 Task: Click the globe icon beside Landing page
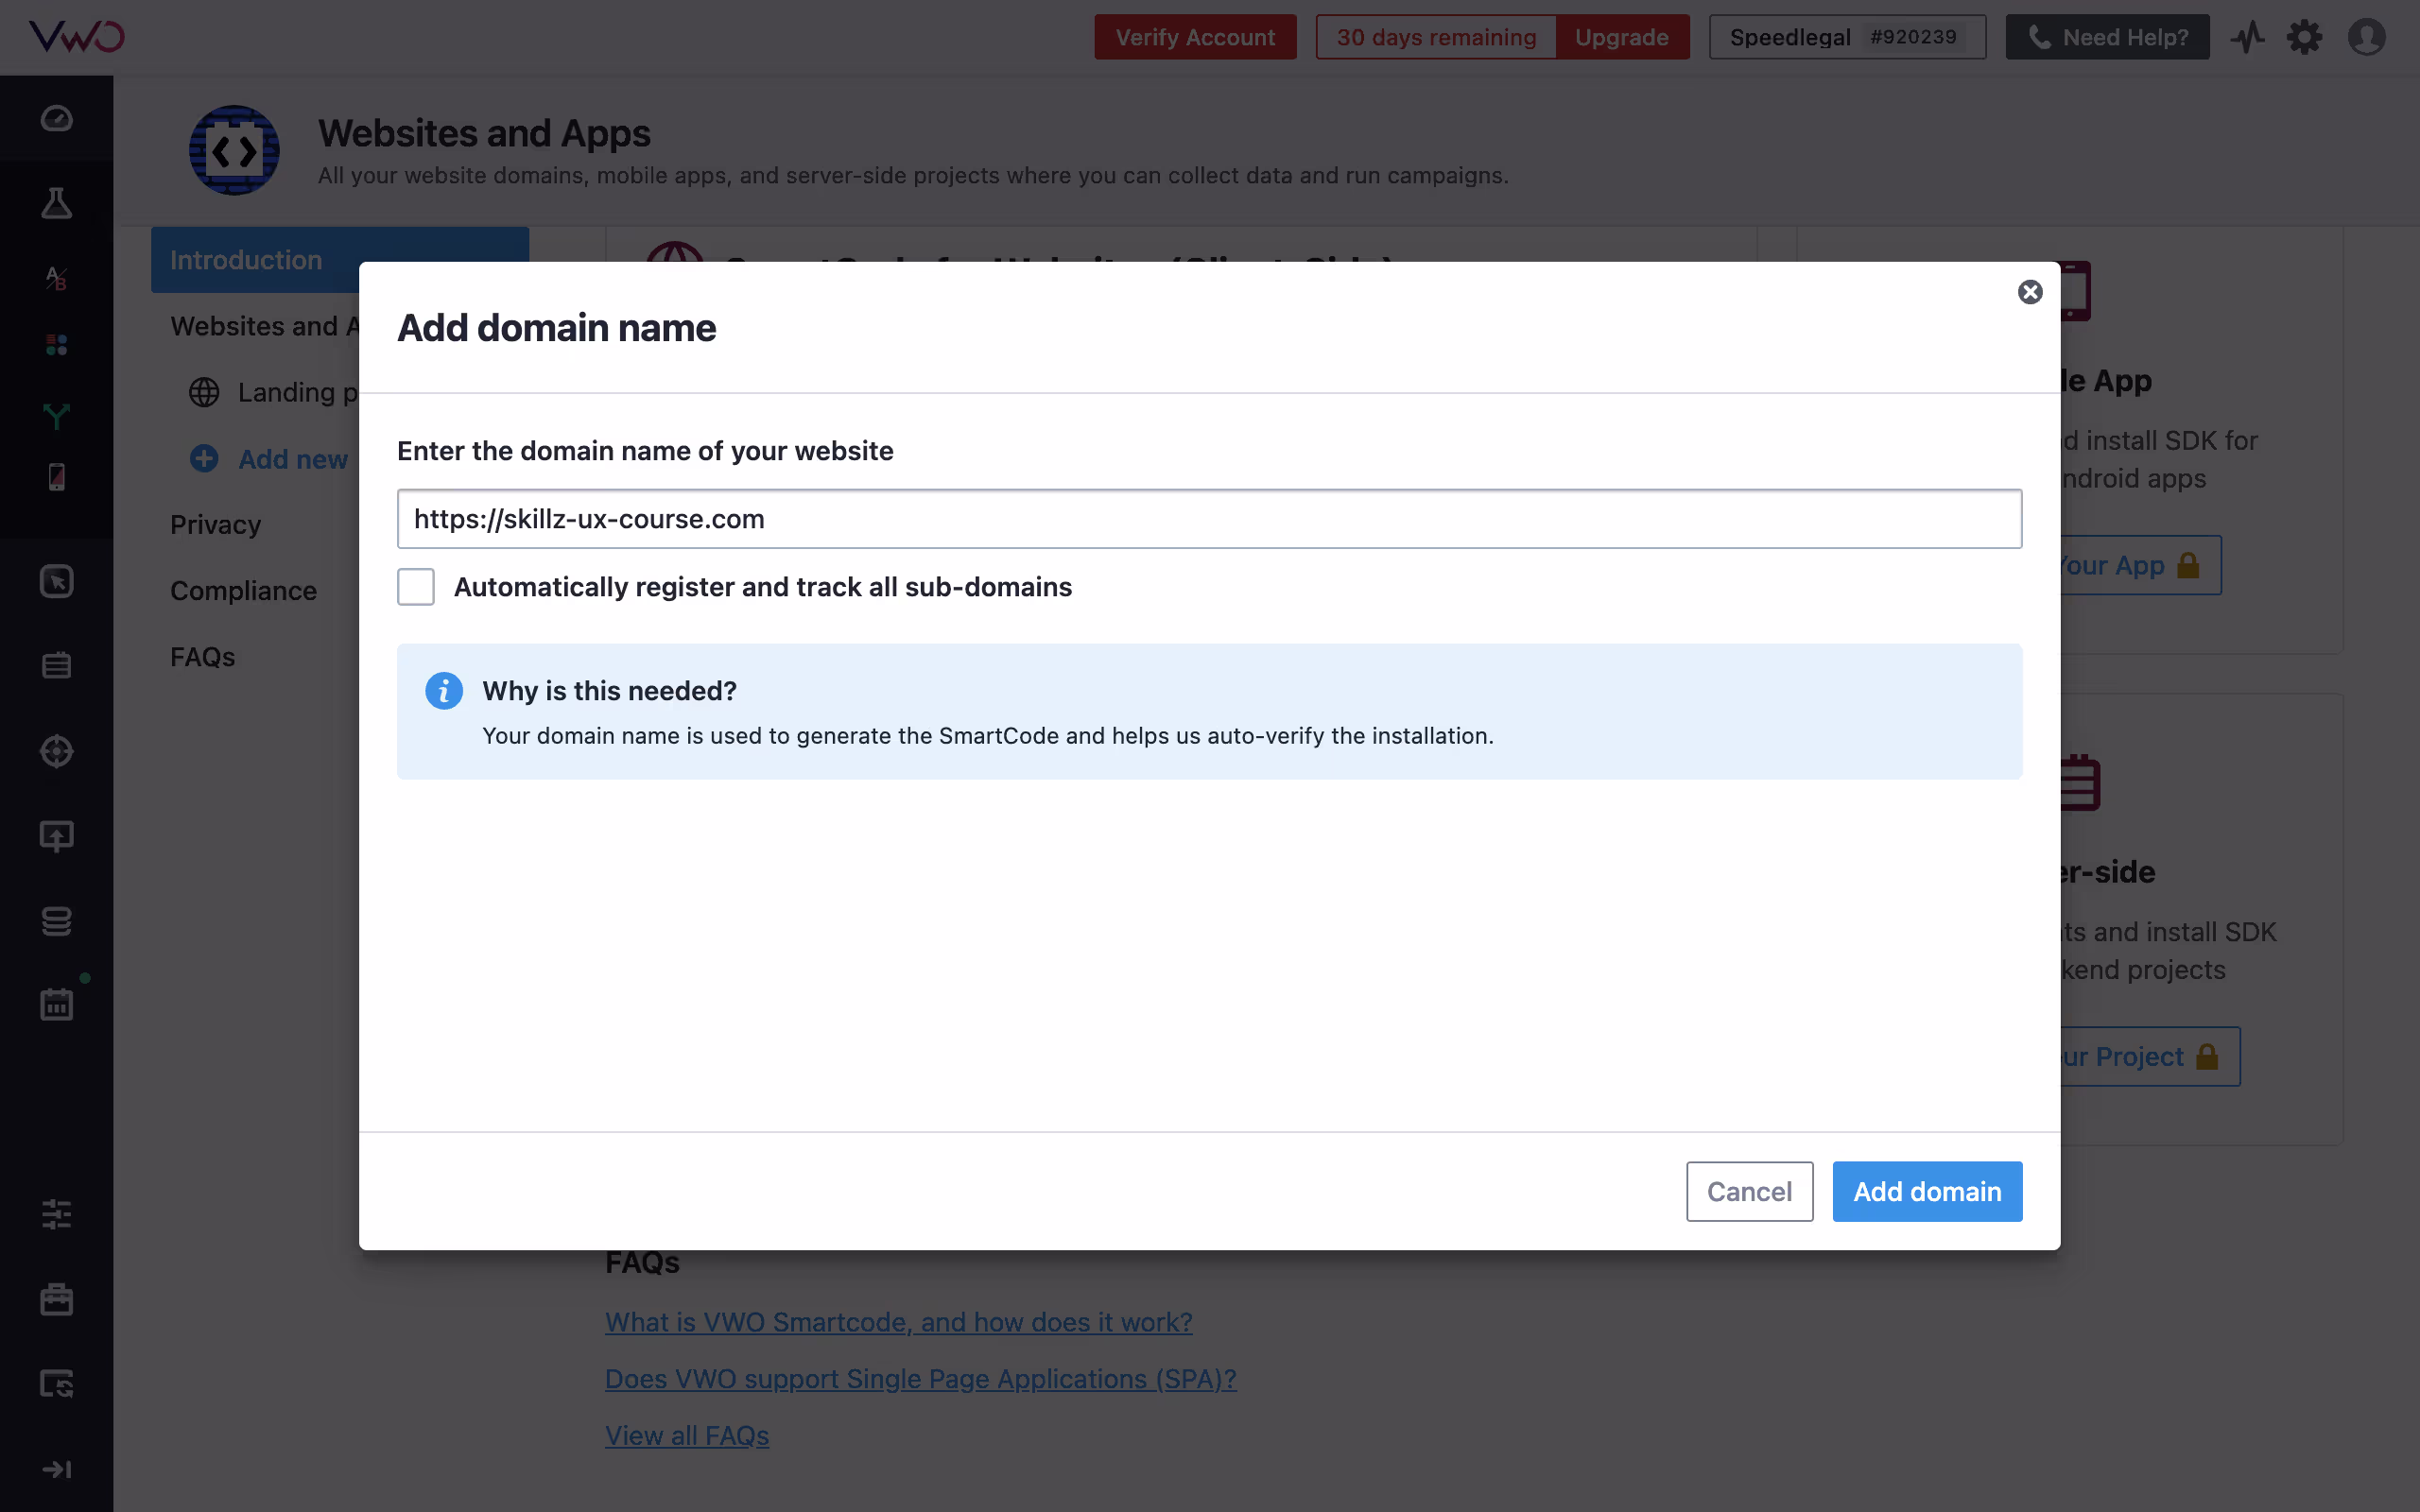pos(204,393)
